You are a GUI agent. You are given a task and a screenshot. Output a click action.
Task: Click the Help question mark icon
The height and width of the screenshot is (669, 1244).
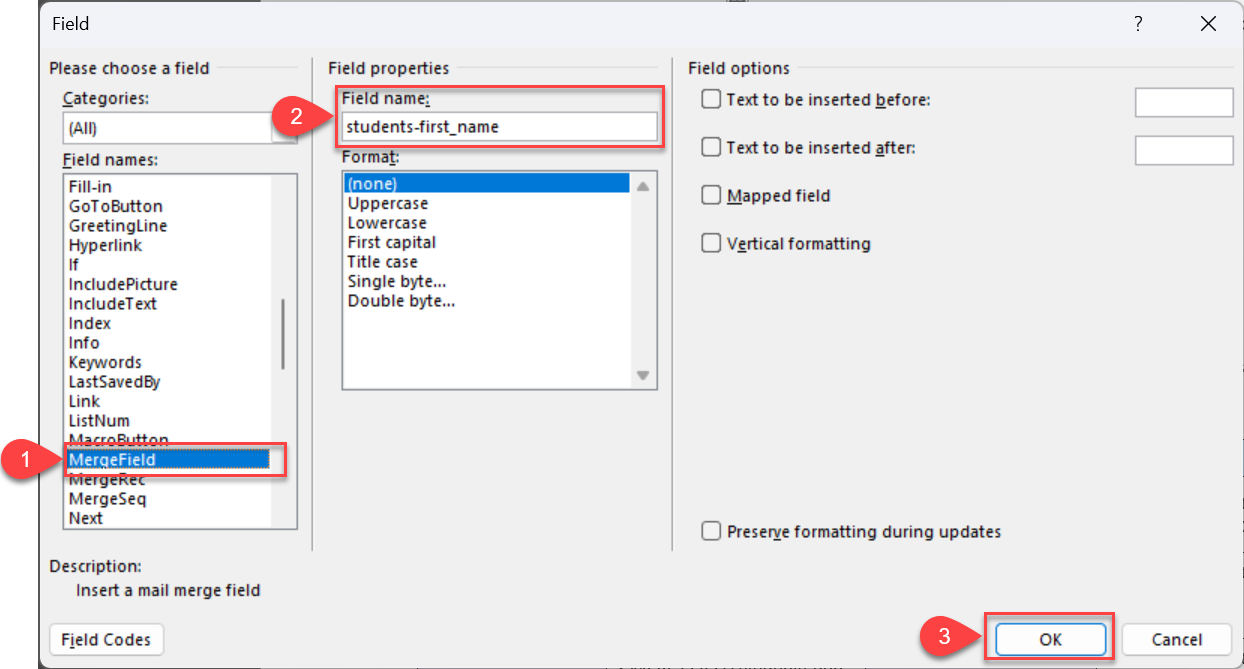pos(1138,24)
